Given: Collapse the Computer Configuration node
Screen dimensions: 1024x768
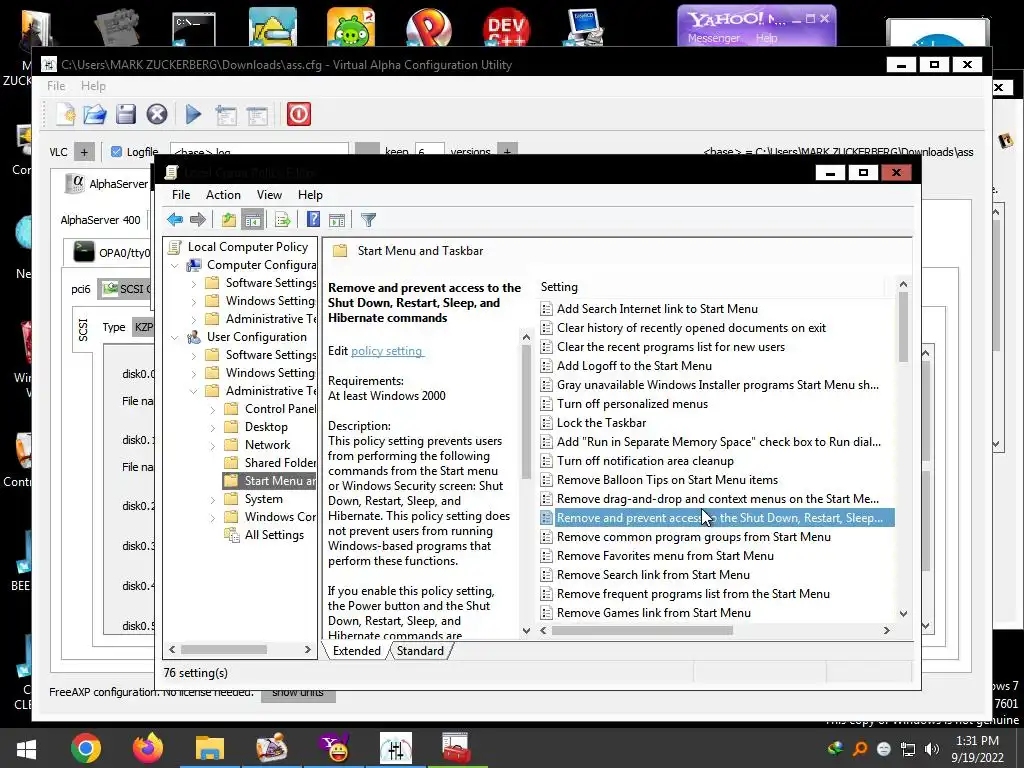Looking at the screenshot, I should (174, 266).
